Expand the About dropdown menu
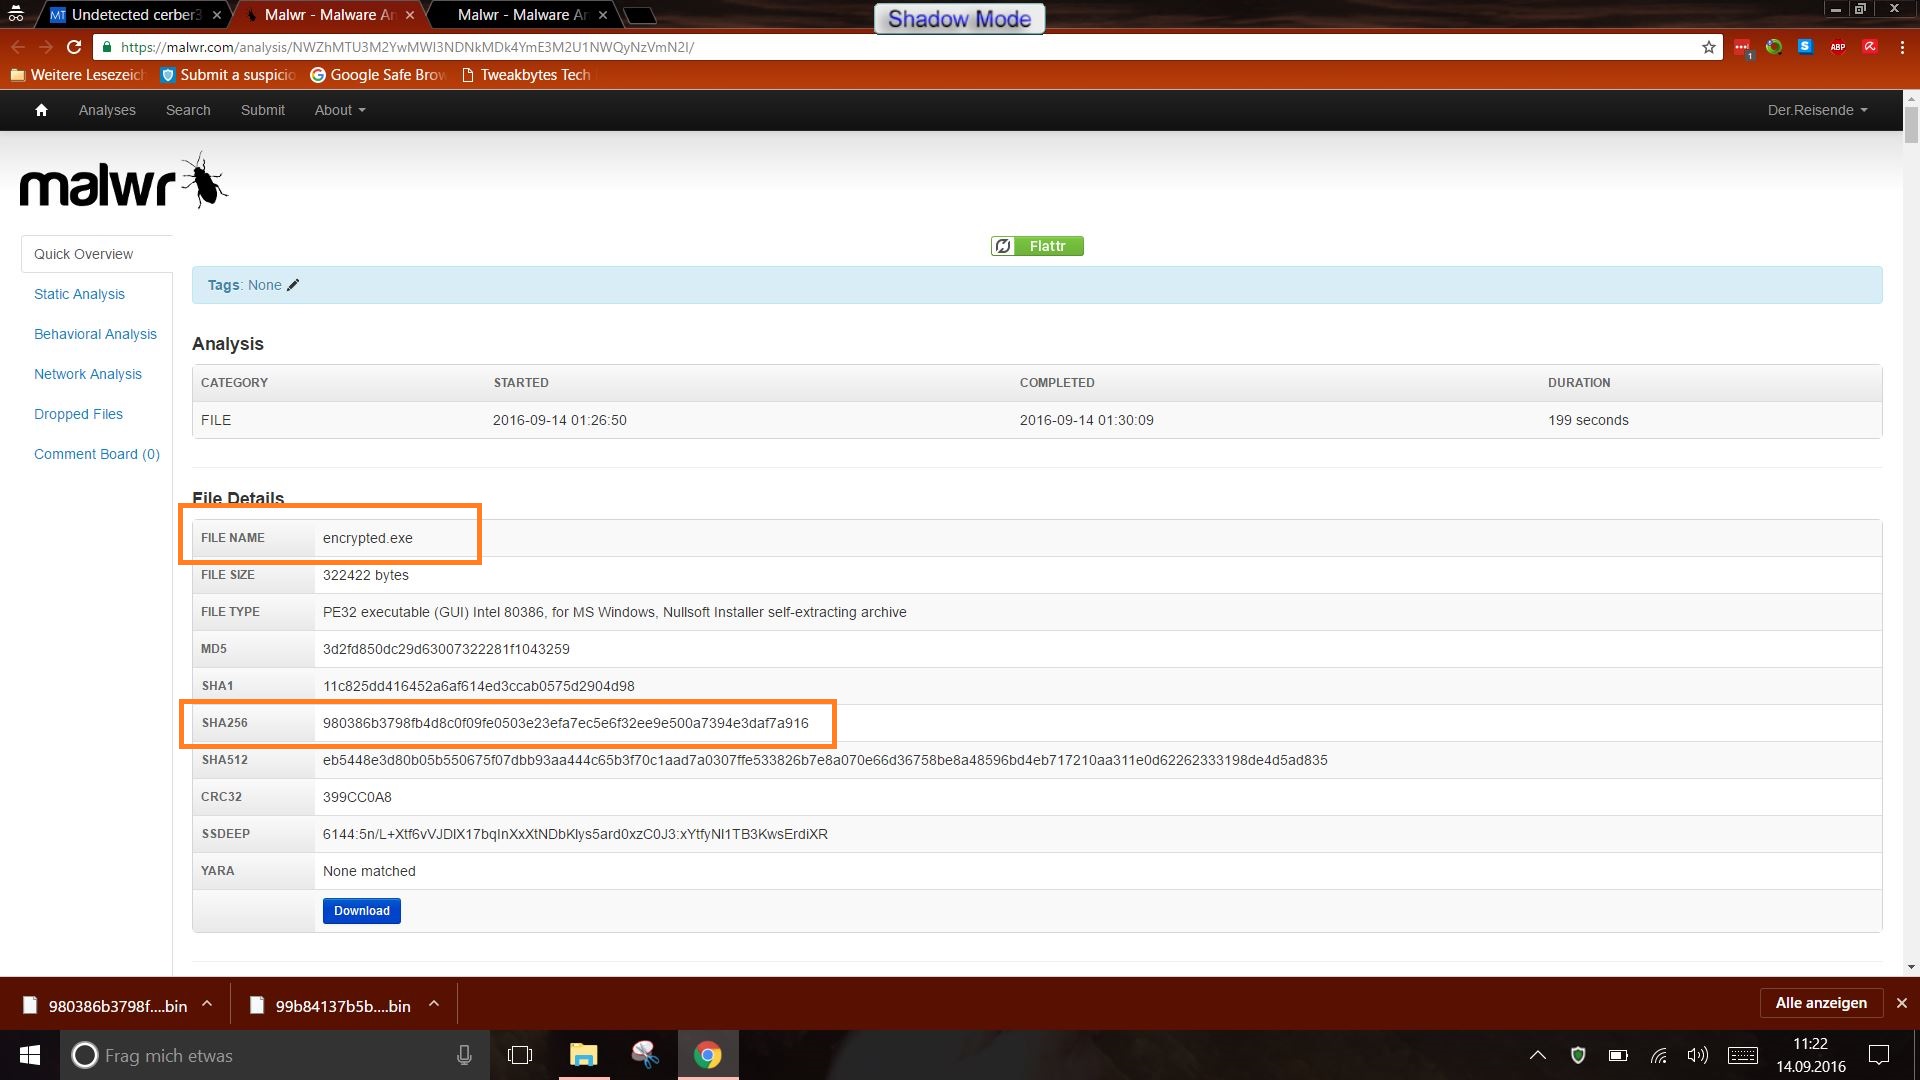Screen dimensions: 1920x1080 [340, 110]
